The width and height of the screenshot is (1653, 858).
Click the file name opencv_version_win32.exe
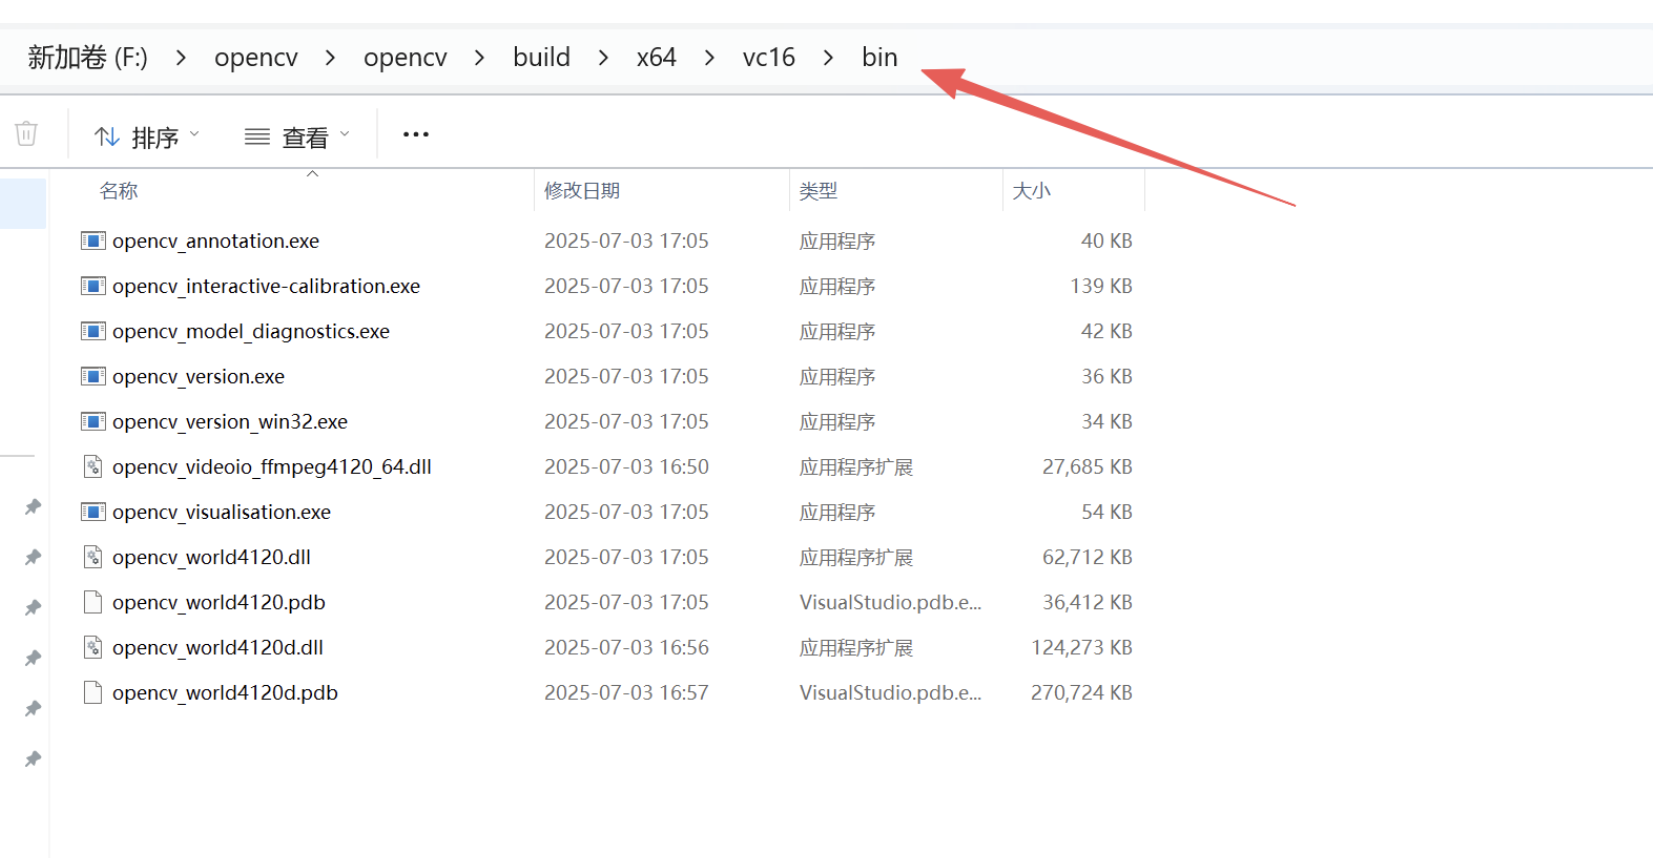click(x=230, y=422)
